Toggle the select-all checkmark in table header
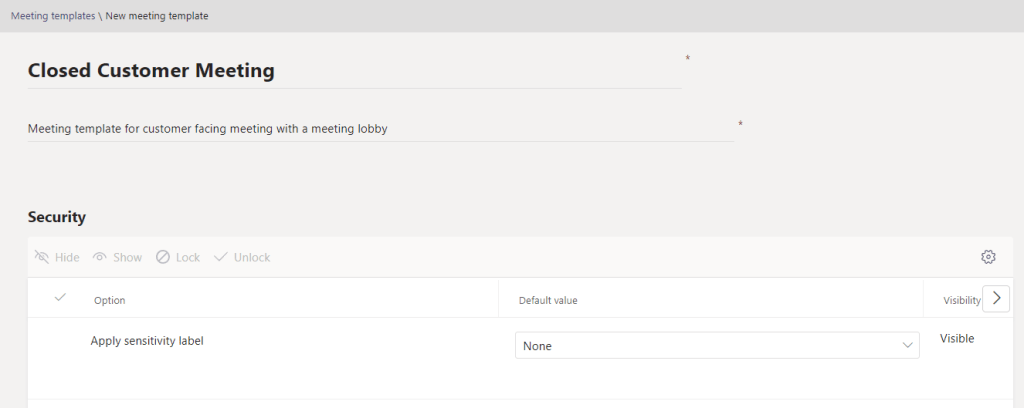The width and height of the screenshot is (1024, 408). tap(60, 298)
